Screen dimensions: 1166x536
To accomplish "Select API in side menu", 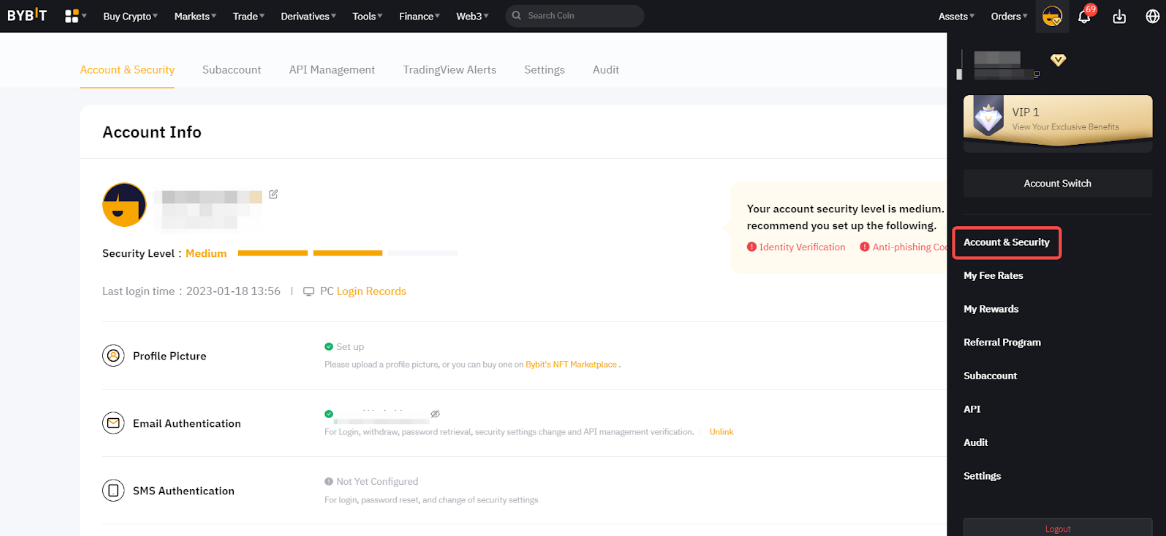I will pos(972,410).
